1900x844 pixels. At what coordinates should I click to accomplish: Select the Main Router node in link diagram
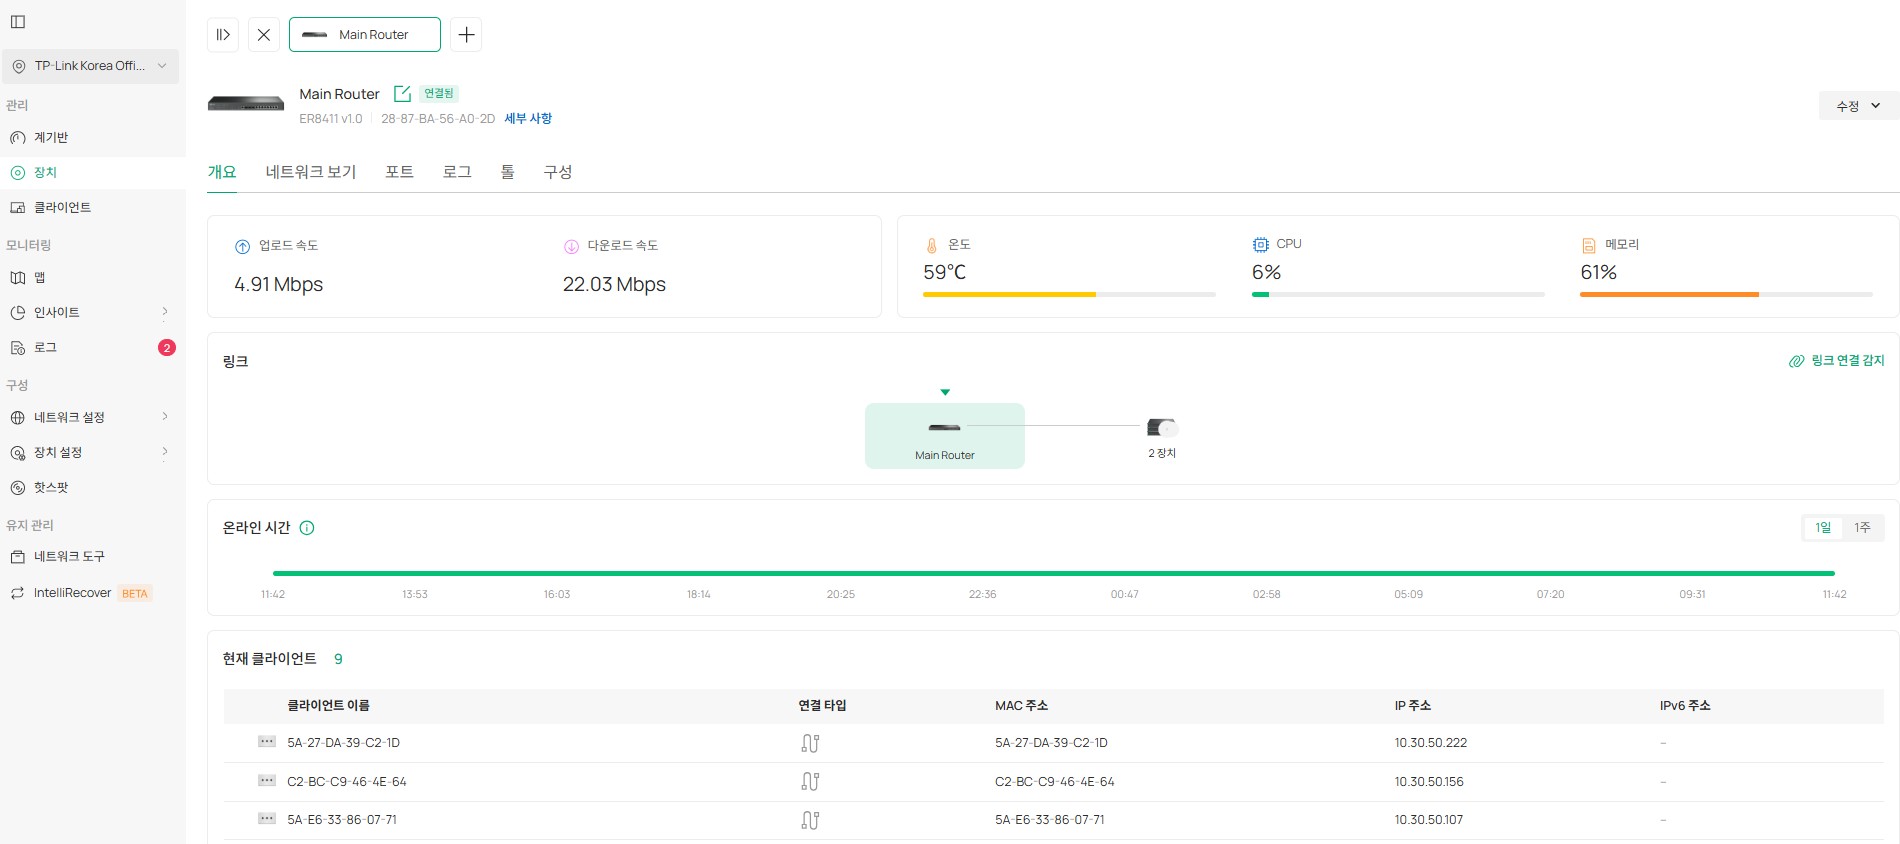945,436
